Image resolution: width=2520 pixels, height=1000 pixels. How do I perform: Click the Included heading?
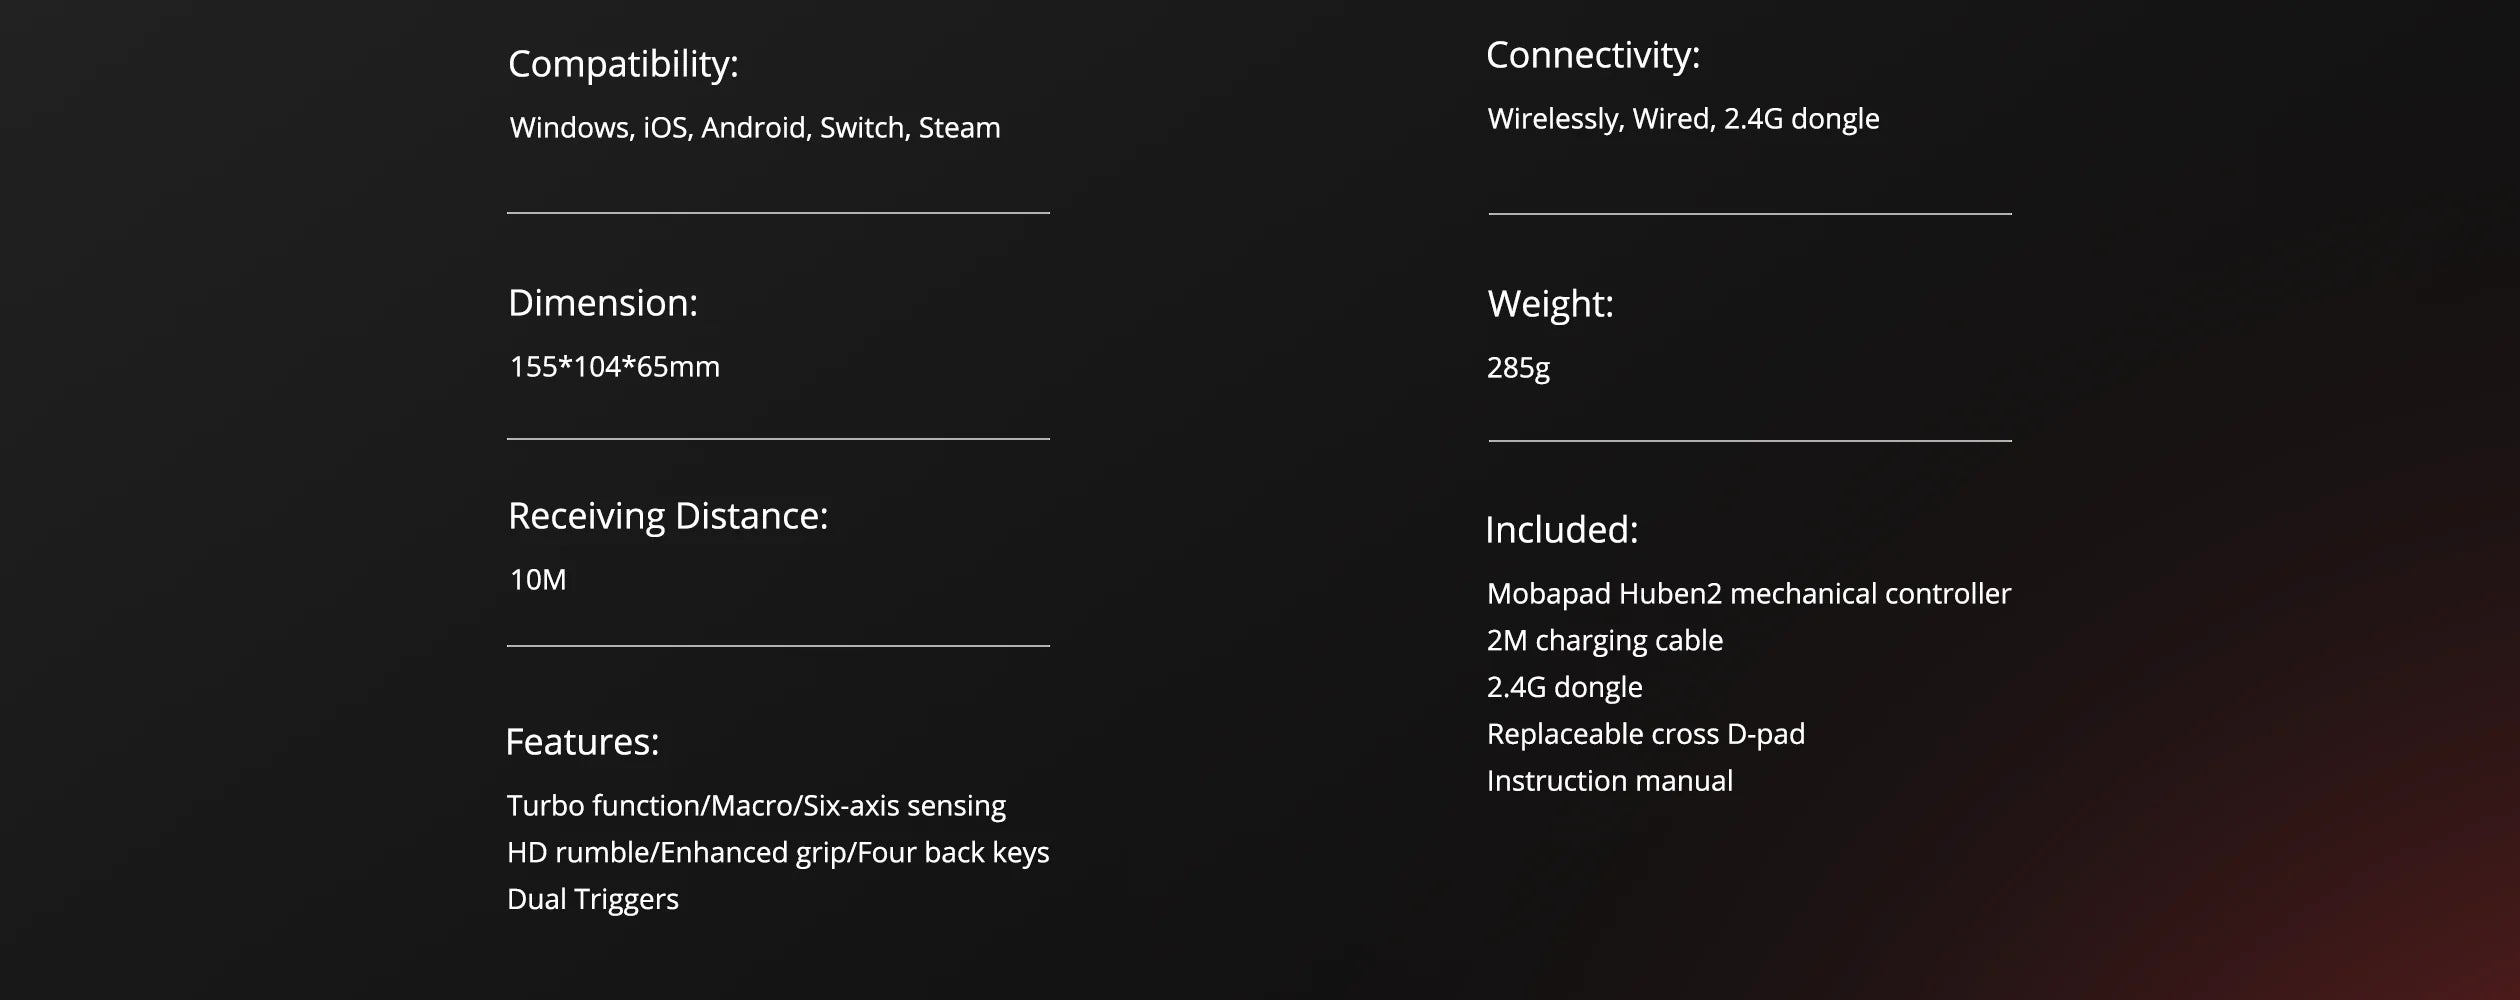coord(1561,530)
